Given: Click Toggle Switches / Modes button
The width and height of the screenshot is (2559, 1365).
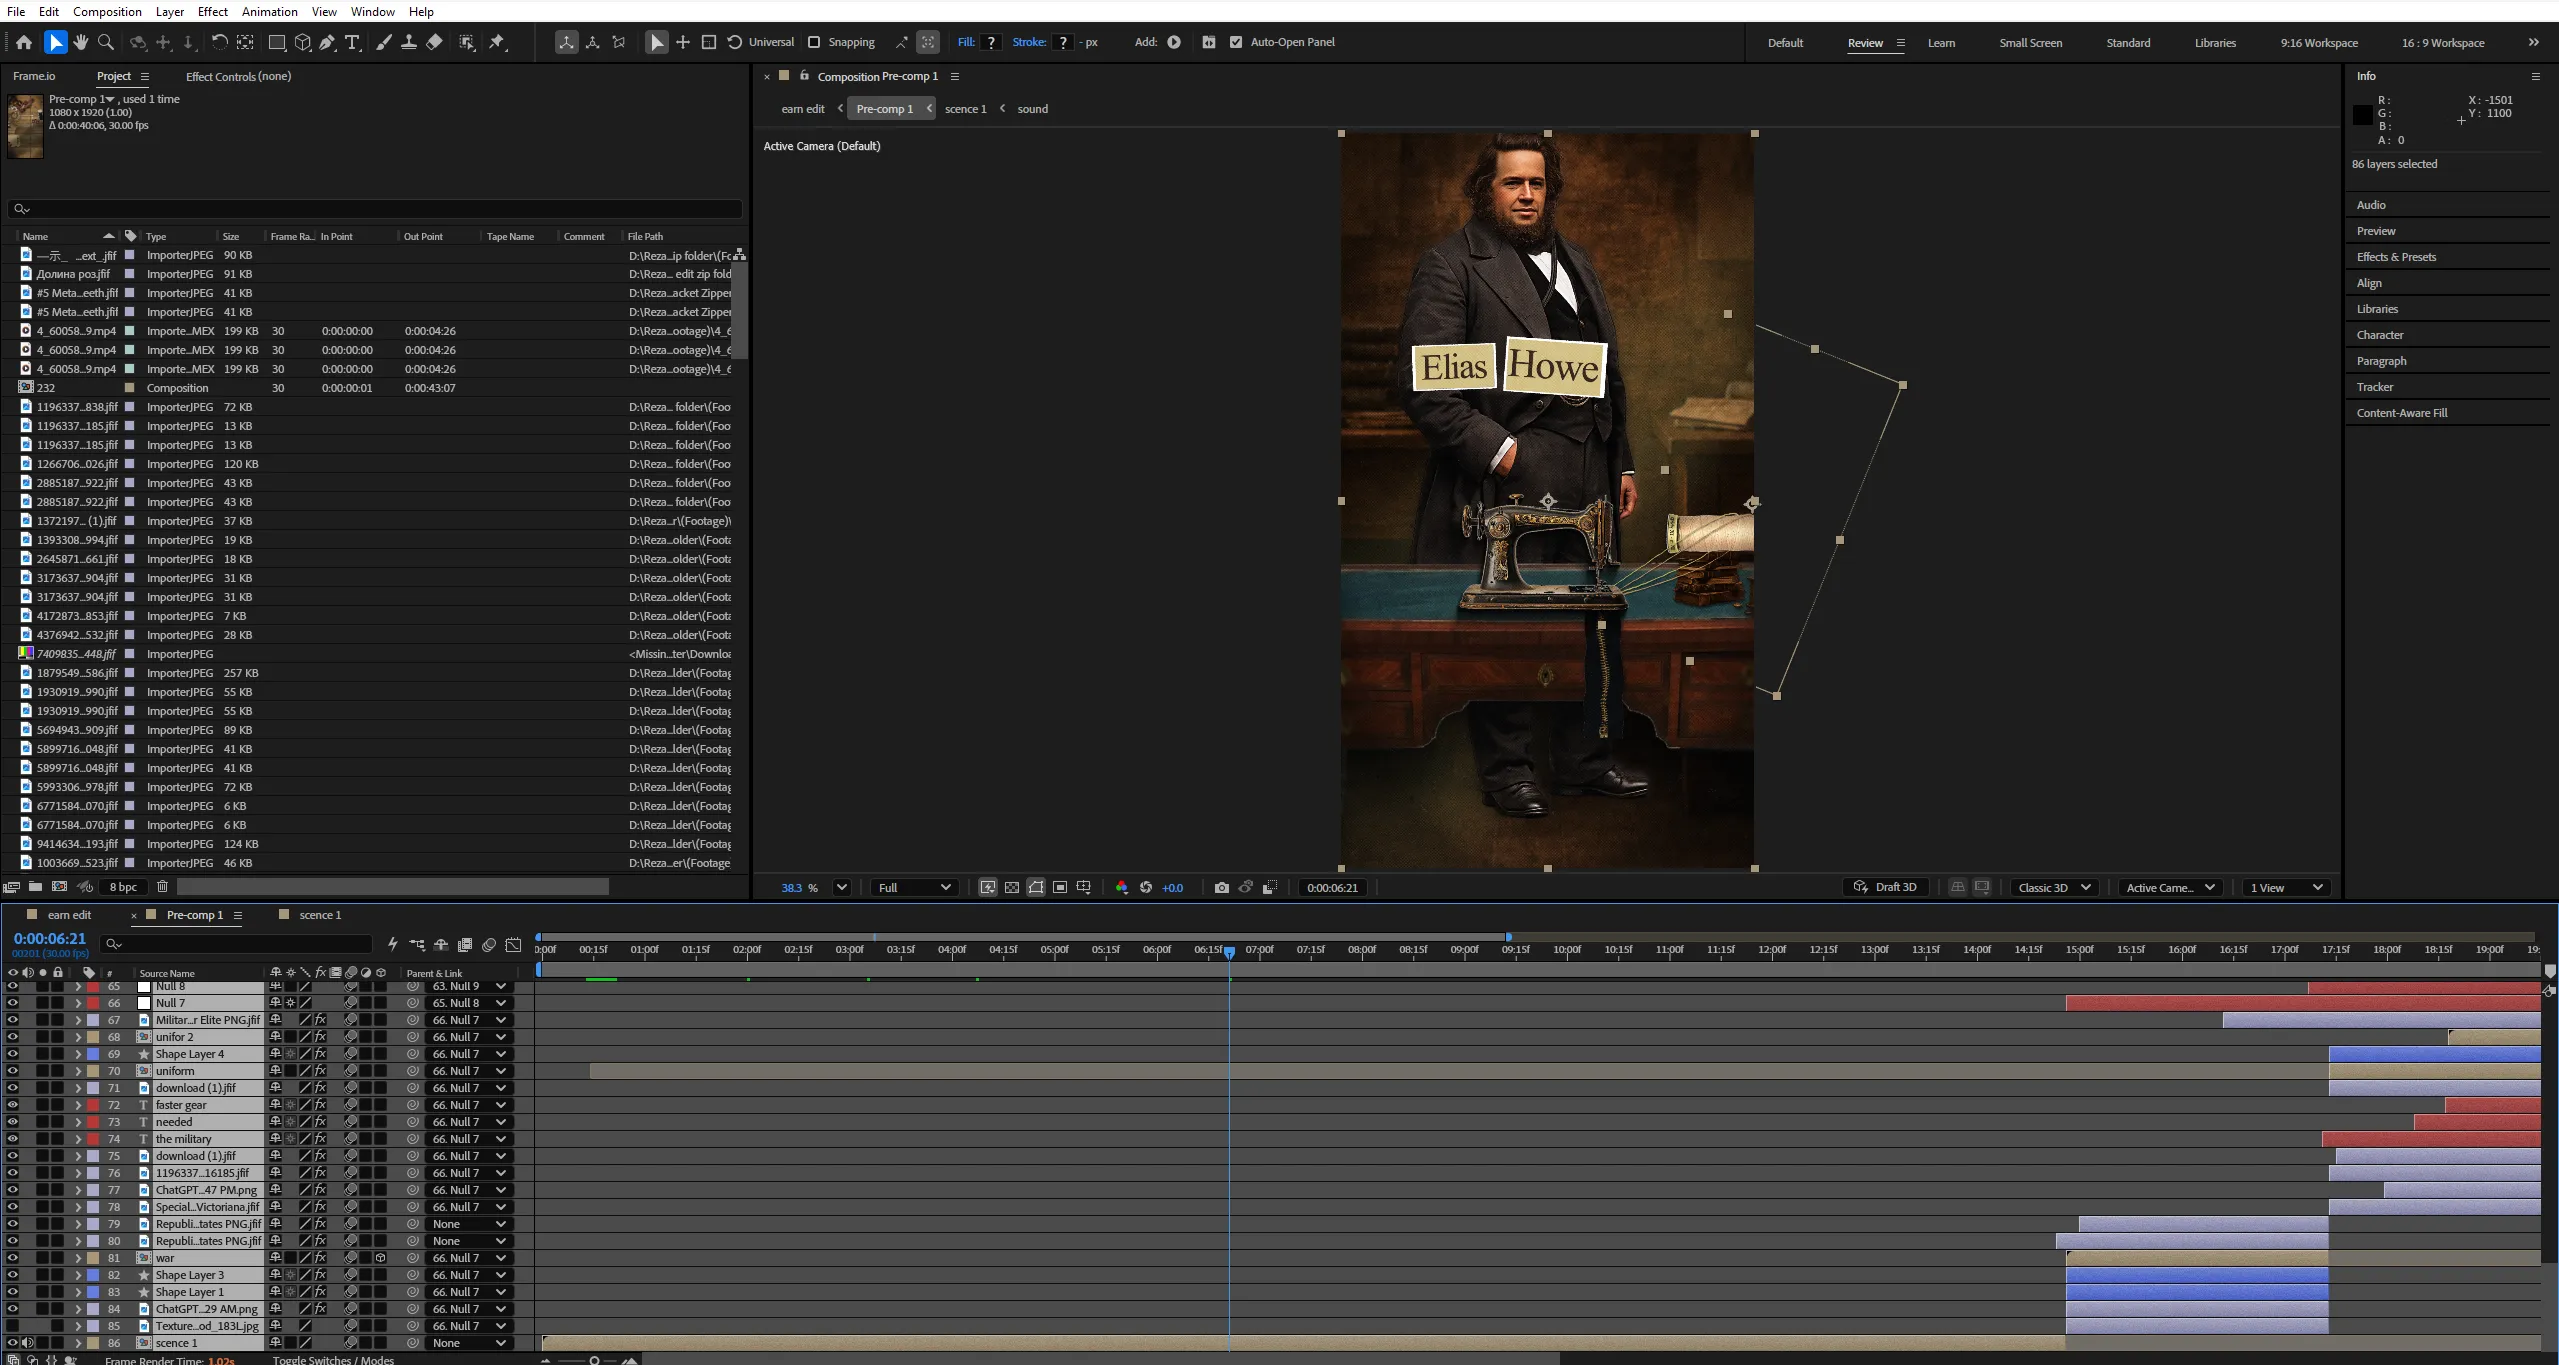Looking at the screenshot, I should coord(333,1360).
